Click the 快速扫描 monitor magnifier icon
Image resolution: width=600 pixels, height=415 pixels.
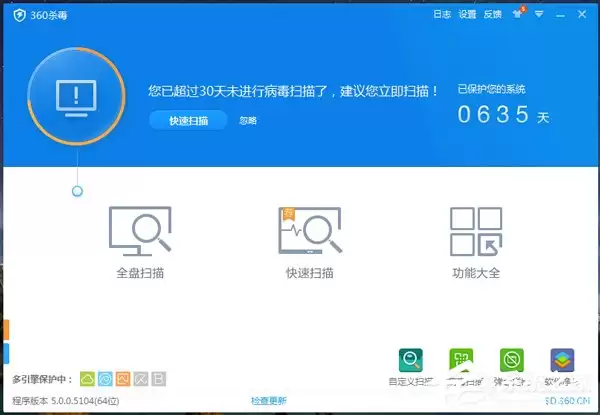[308, 231]
